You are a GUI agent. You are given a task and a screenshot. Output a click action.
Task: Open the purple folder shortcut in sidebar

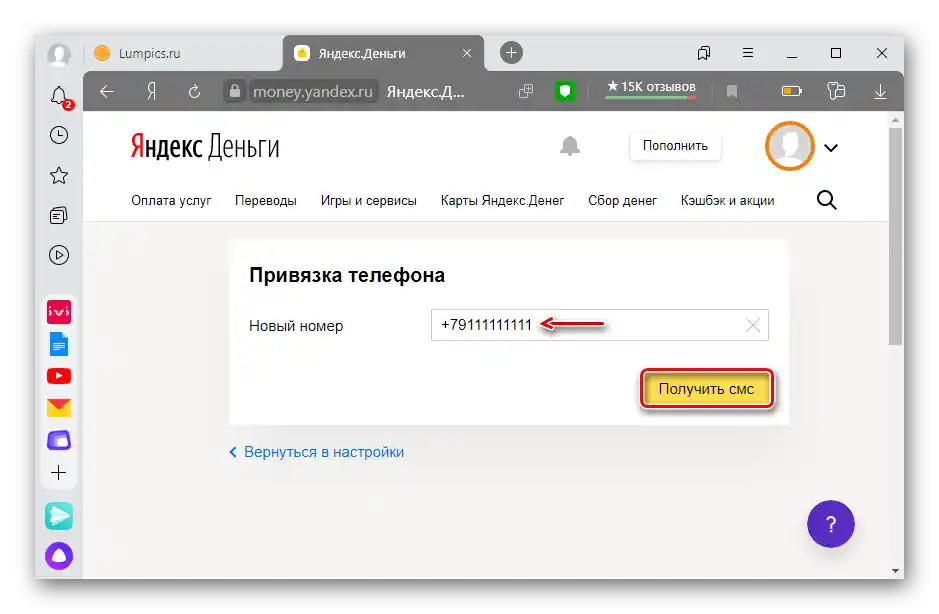pos(59,440)
